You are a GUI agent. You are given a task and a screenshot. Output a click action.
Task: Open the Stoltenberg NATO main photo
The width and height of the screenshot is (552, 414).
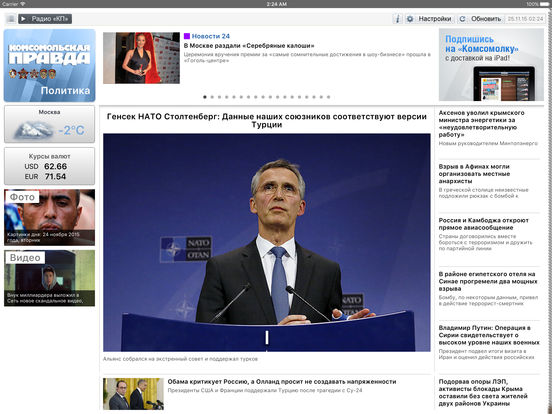(266, 243)
